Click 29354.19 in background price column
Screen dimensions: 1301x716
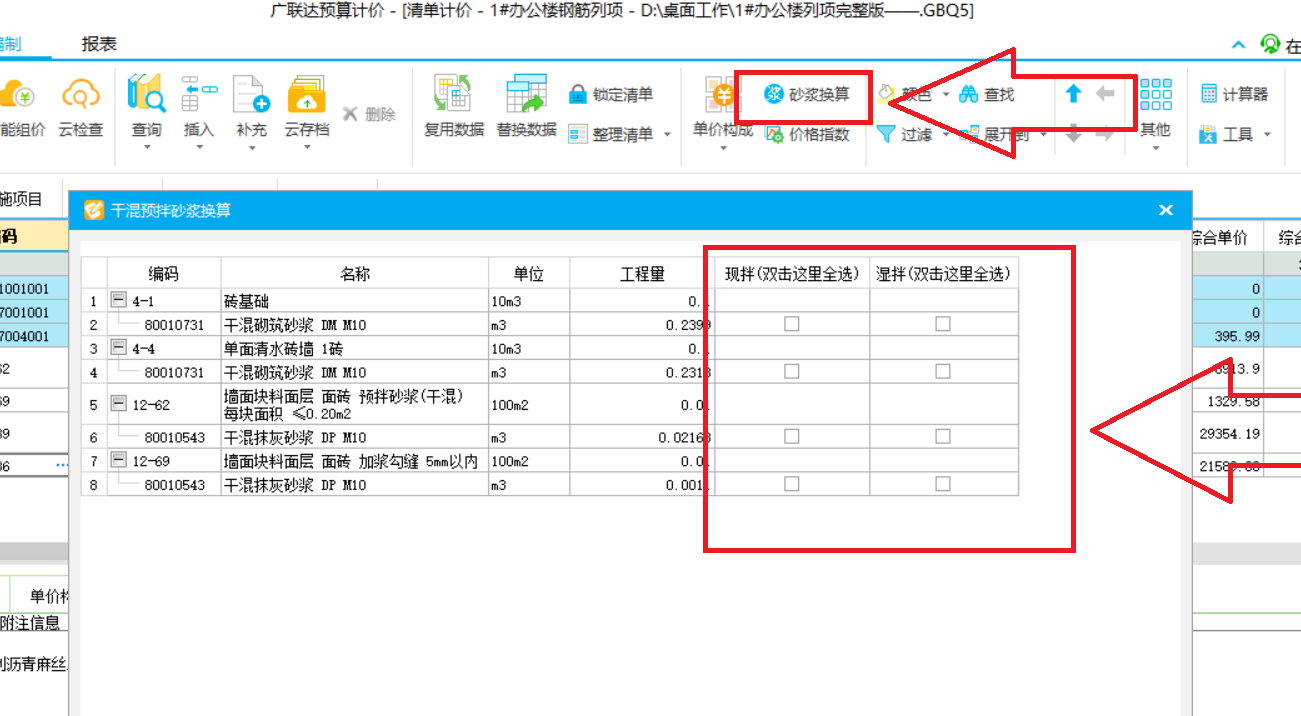[x=1230, y=434]
